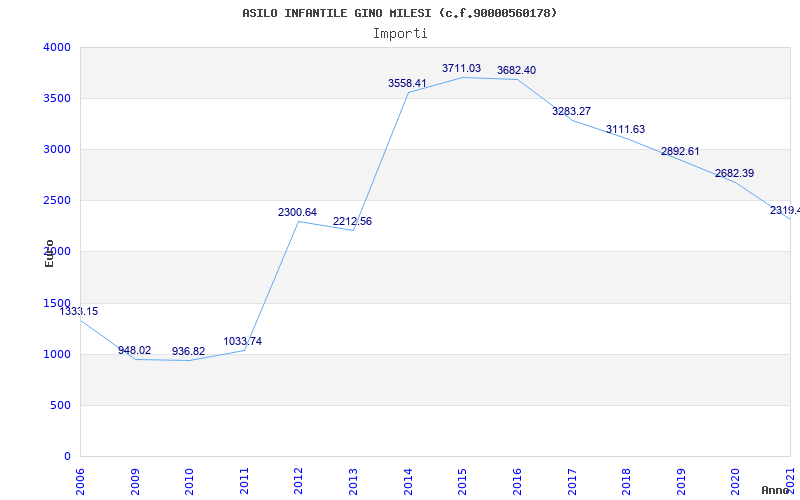
Task: Click the Euro y-axis label
Action: (x=49, y=253)
